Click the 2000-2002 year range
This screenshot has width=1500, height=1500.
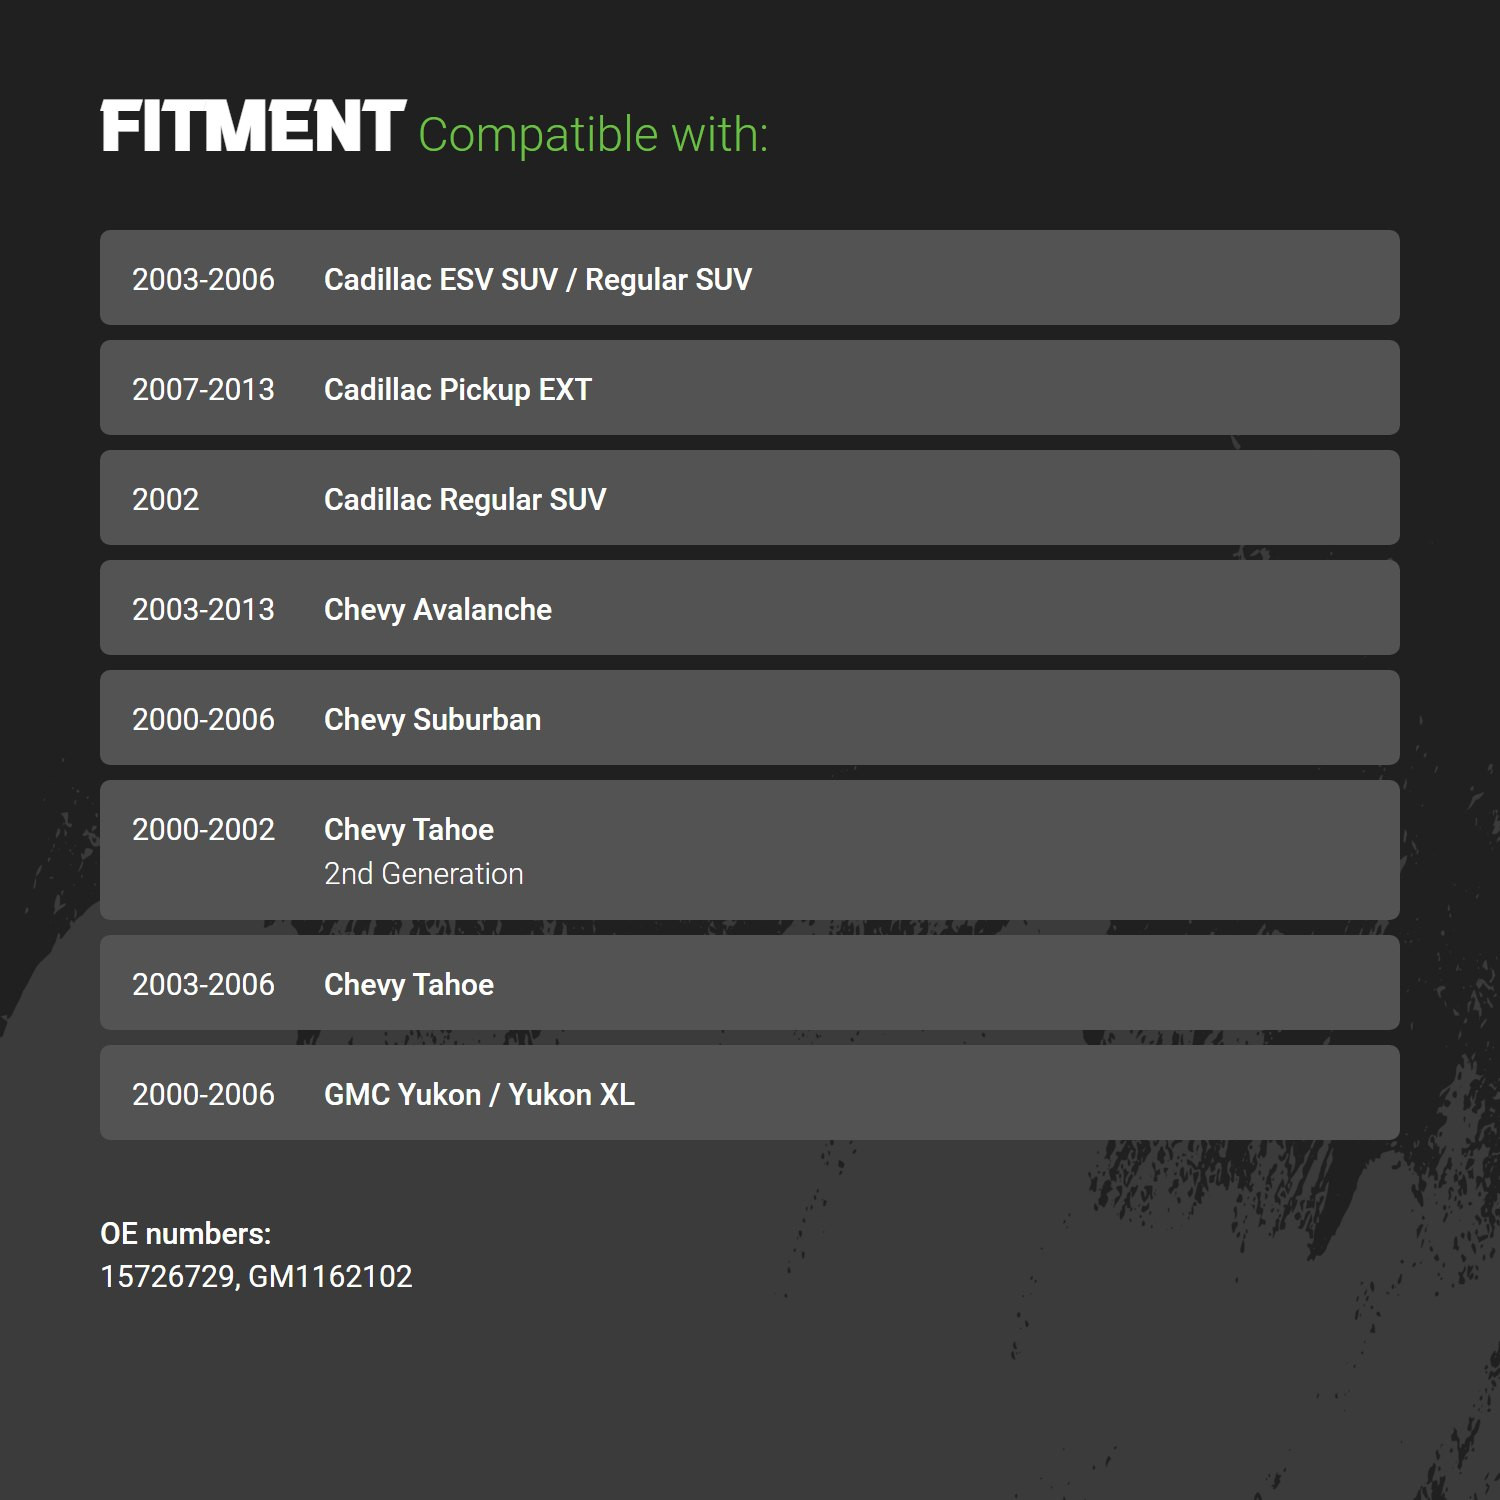[203, 829]
